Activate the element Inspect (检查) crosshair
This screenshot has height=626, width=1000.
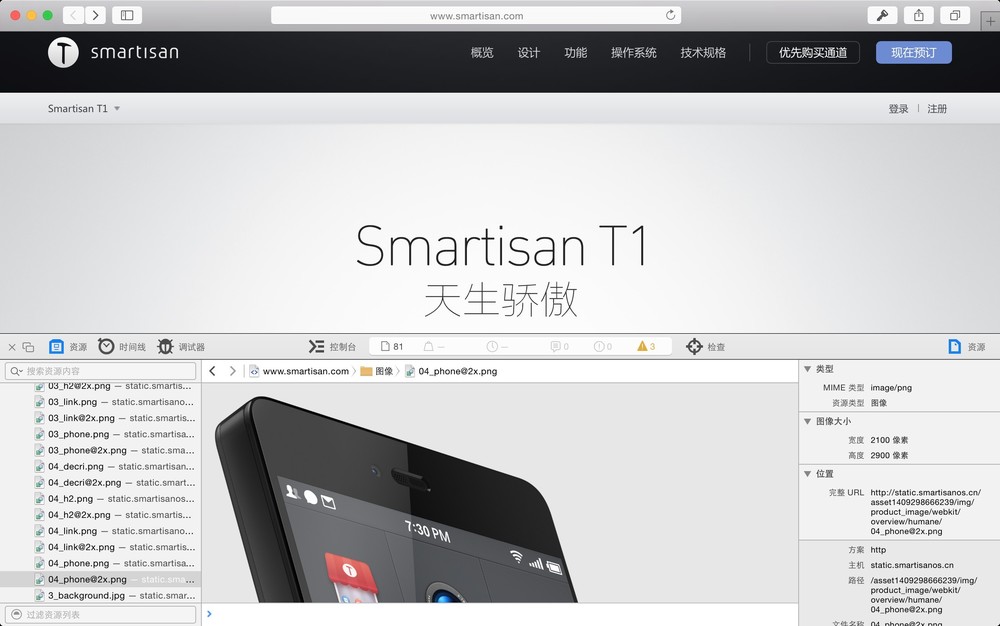coord(694,347)
